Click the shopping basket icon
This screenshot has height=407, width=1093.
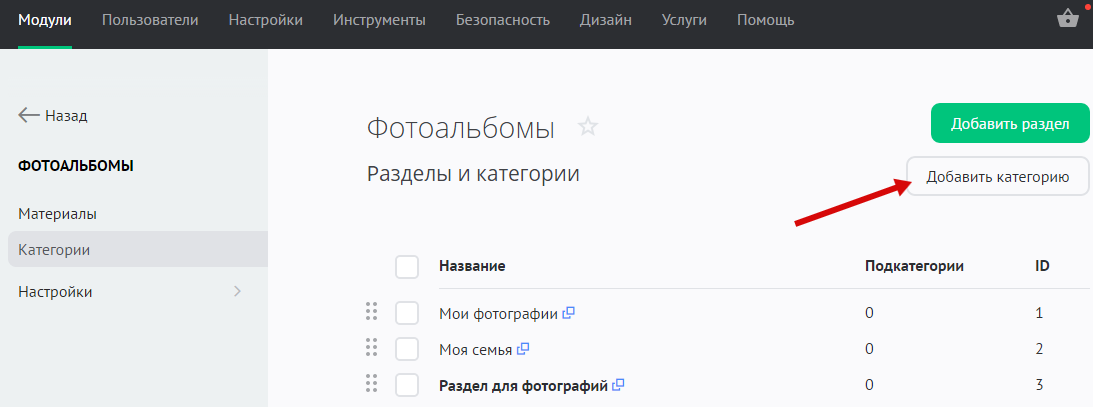pos(1067,20)
